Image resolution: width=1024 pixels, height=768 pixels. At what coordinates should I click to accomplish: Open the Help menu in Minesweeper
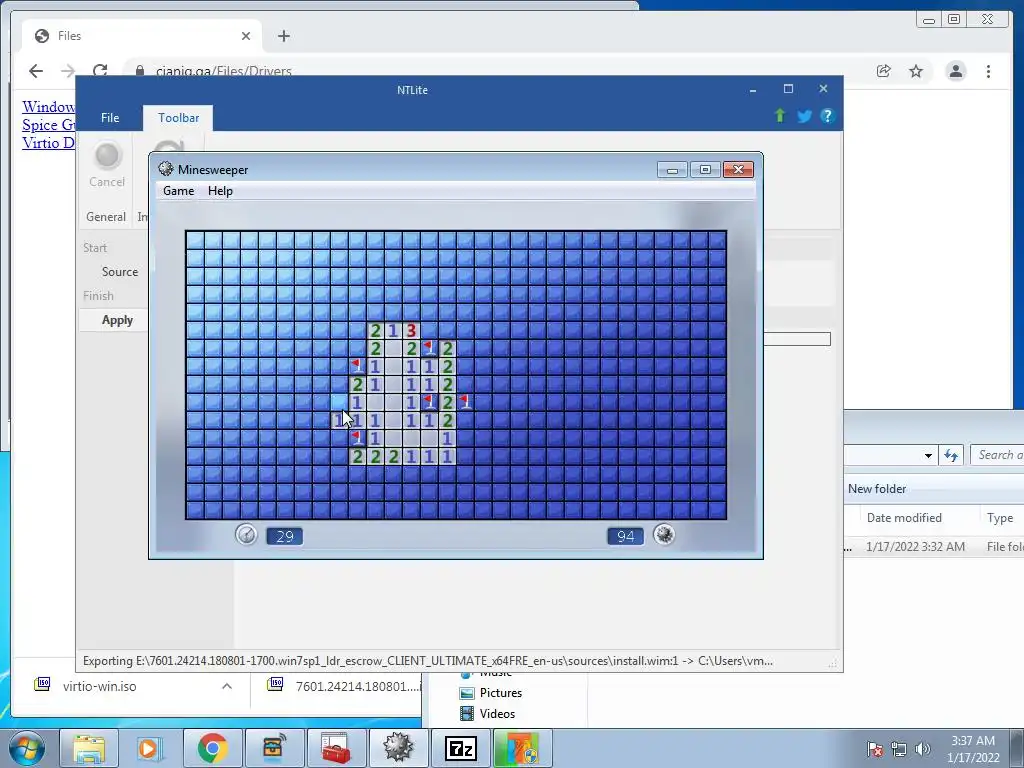coord(220,191)
